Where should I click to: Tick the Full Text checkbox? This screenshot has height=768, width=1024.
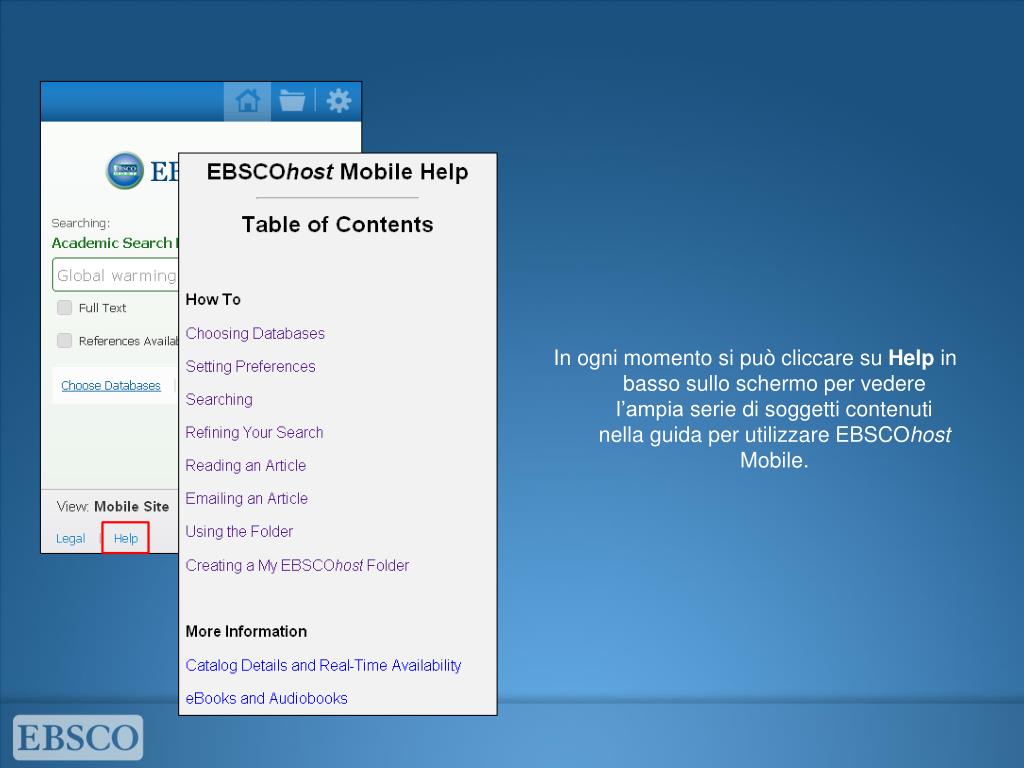(64, 308)
